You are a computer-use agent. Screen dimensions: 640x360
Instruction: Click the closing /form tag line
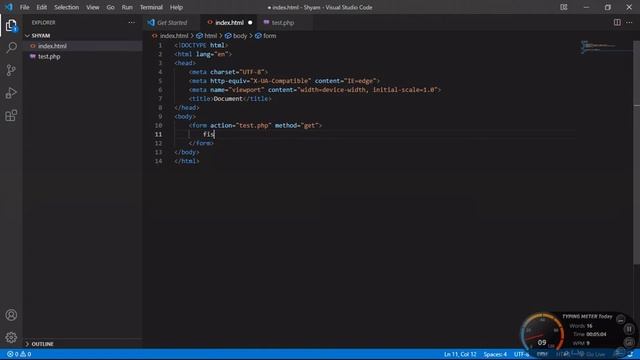coord(201,143)
